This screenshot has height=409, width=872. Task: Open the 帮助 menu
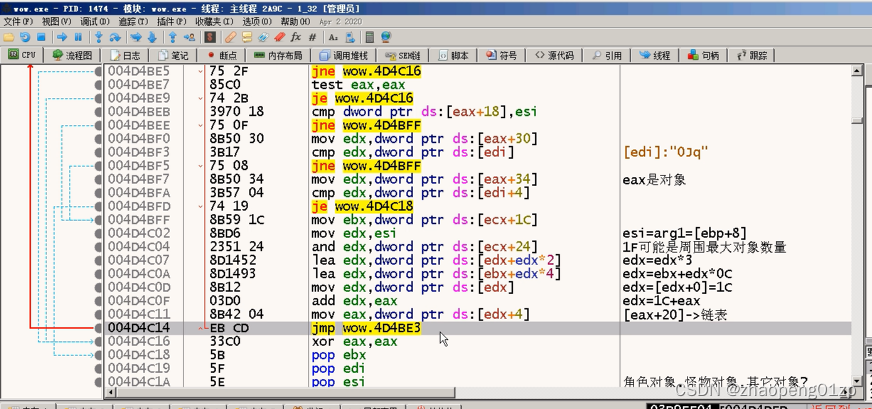point(295,22)
